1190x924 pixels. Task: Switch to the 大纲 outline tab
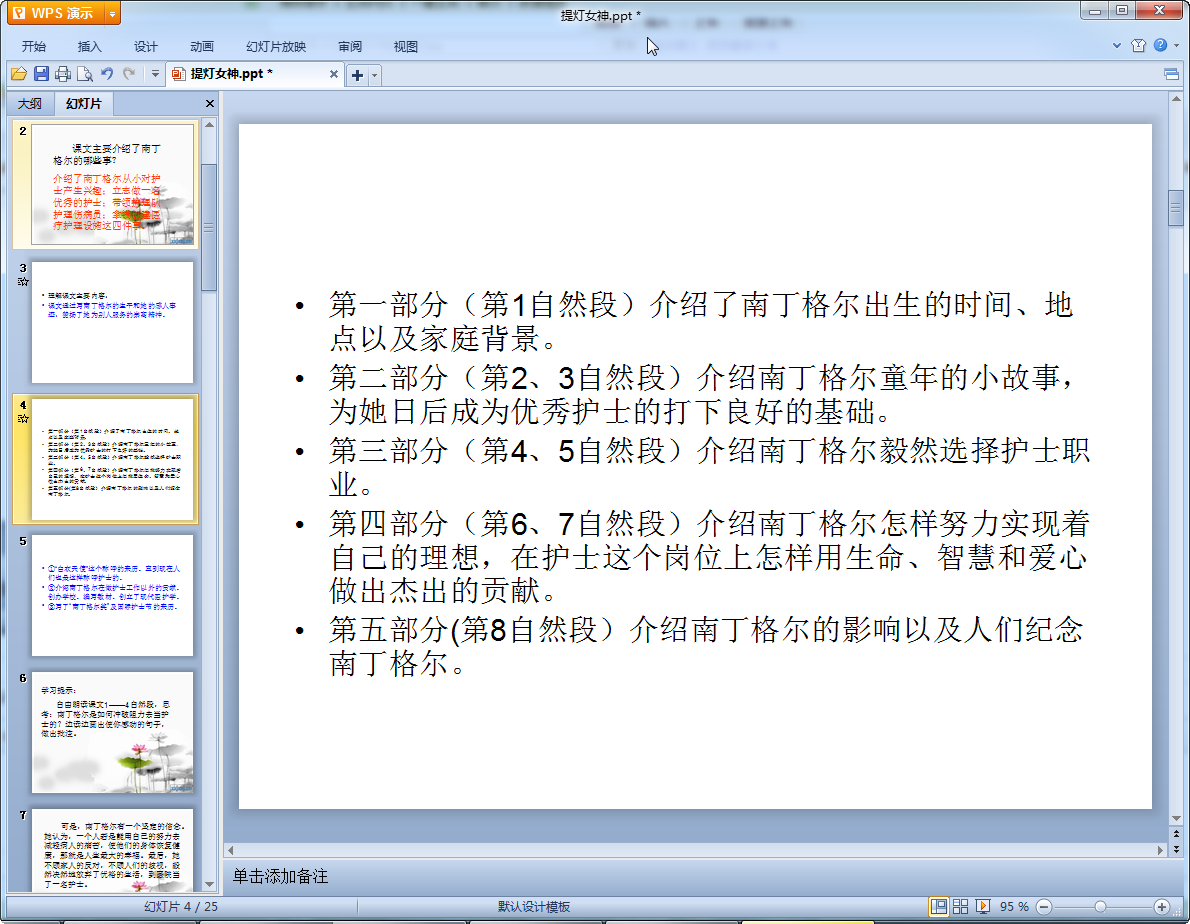click(x=30, y=104)
